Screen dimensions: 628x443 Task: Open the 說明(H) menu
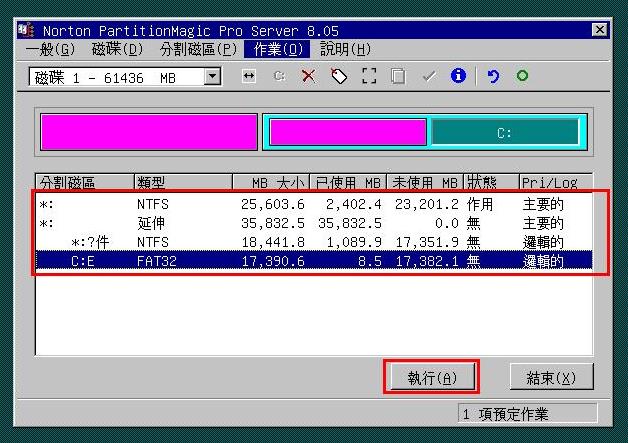[345, 49]
